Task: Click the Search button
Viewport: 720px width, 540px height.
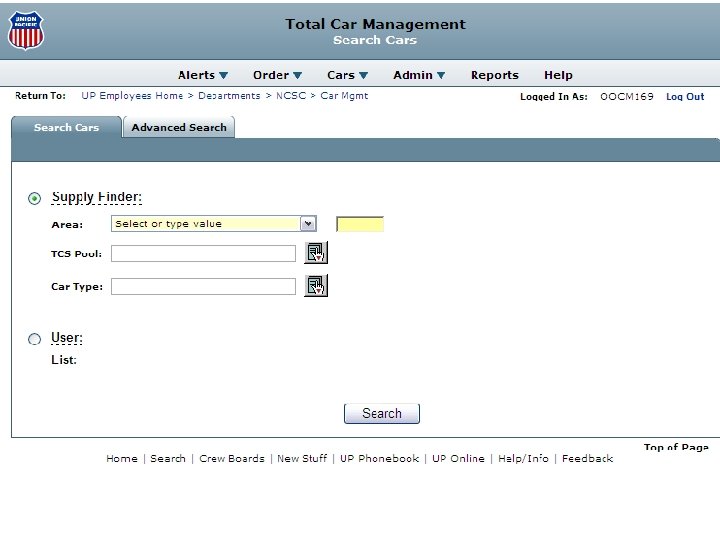Action: pyautogui.click(x=382, y=413)
